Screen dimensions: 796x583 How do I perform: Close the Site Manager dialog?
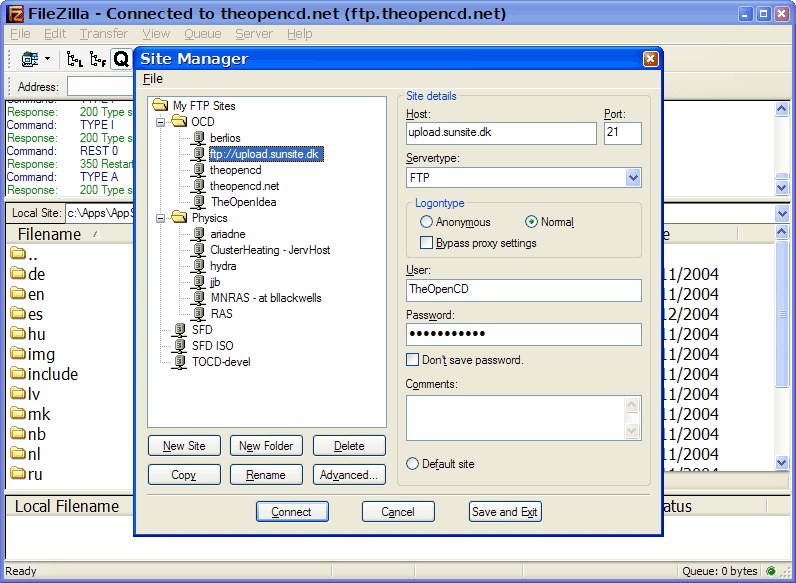point(650,59)
